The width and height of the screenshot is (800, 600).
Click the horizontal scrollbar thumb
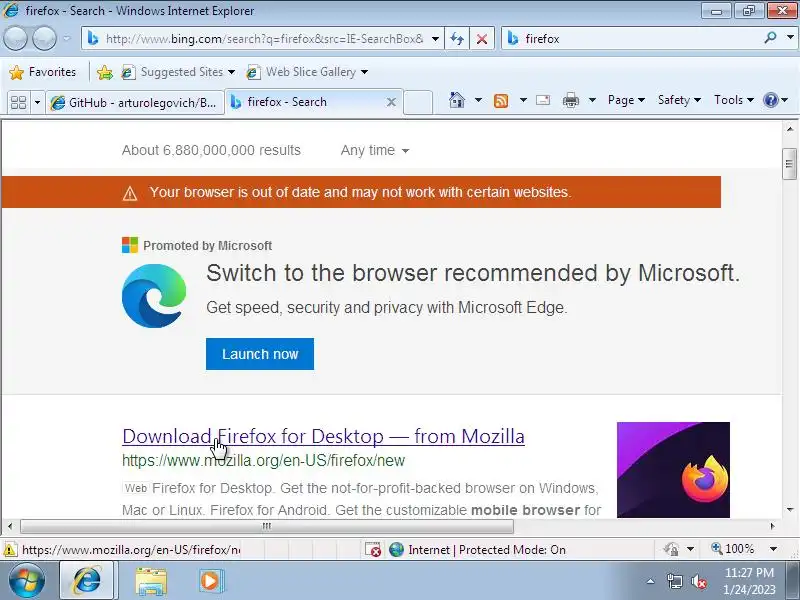(267, 526)
